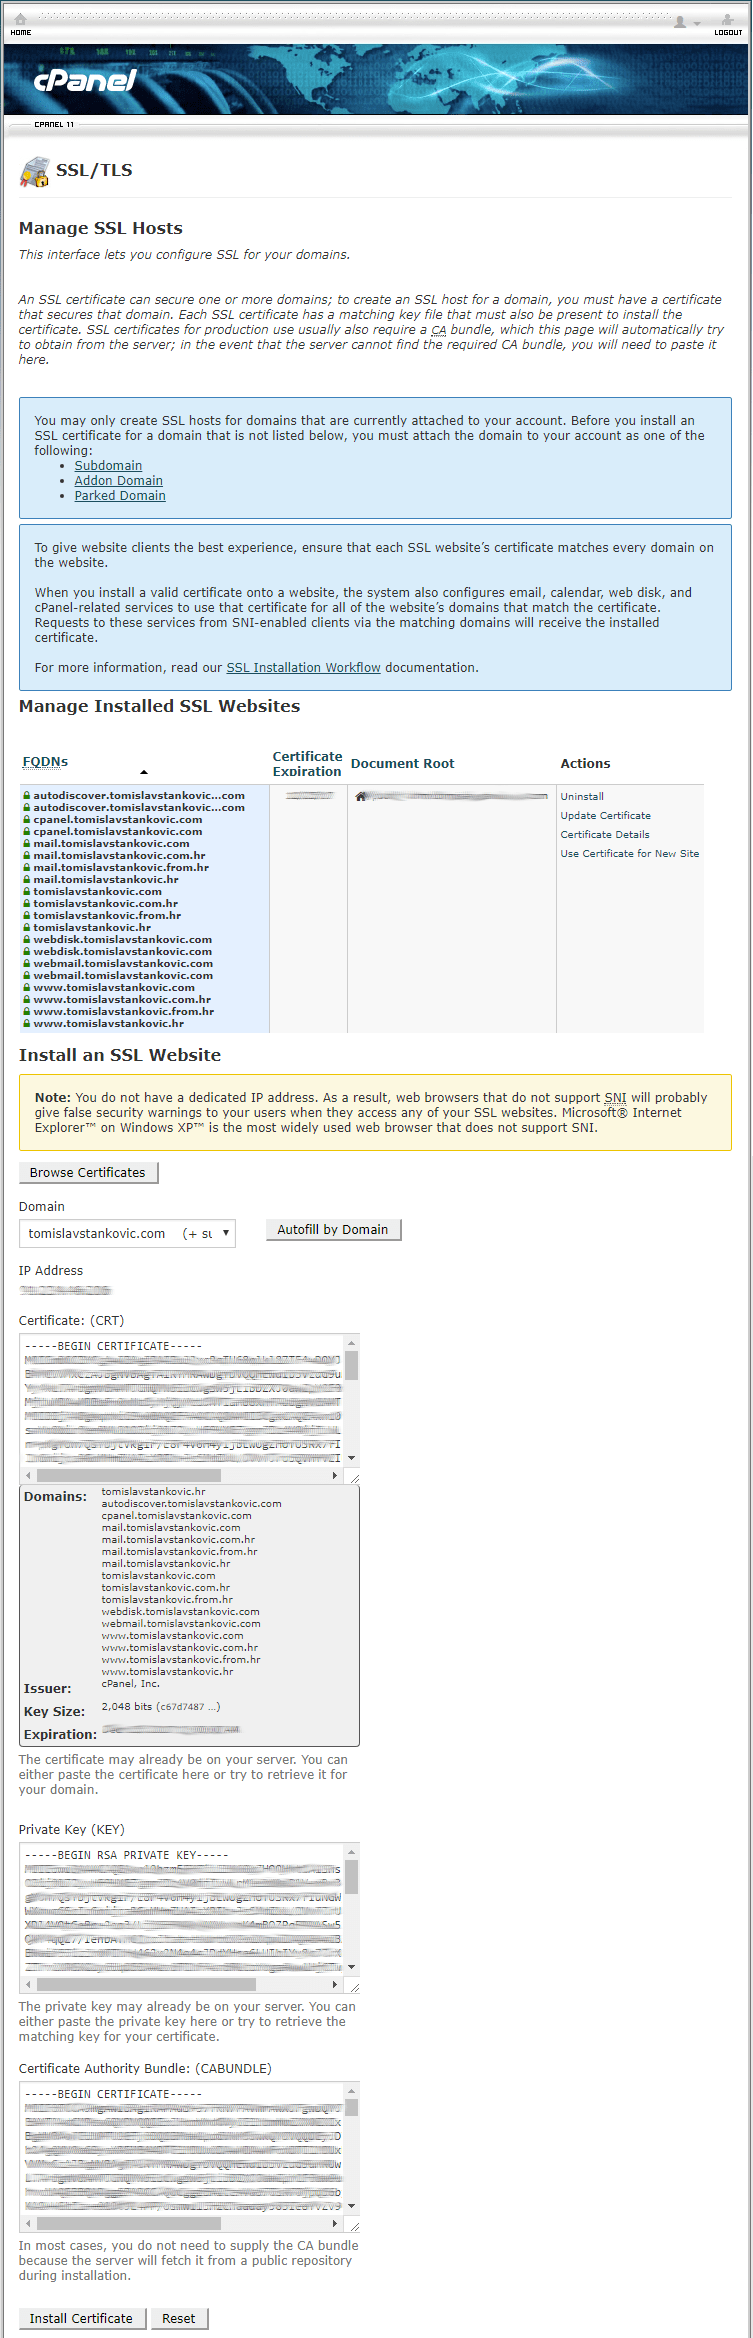The width and height of the screenshot is (753, 2338).
Task: Click the home icon in Document Root column
Action: tap(361, 796)
